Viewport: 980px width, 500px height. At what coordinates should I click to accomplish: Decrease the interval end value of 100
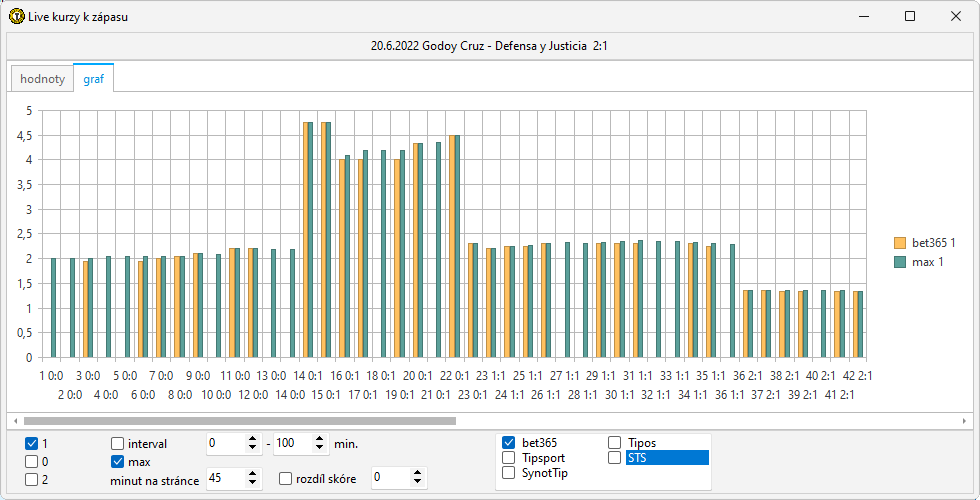(x=320, y=447)
